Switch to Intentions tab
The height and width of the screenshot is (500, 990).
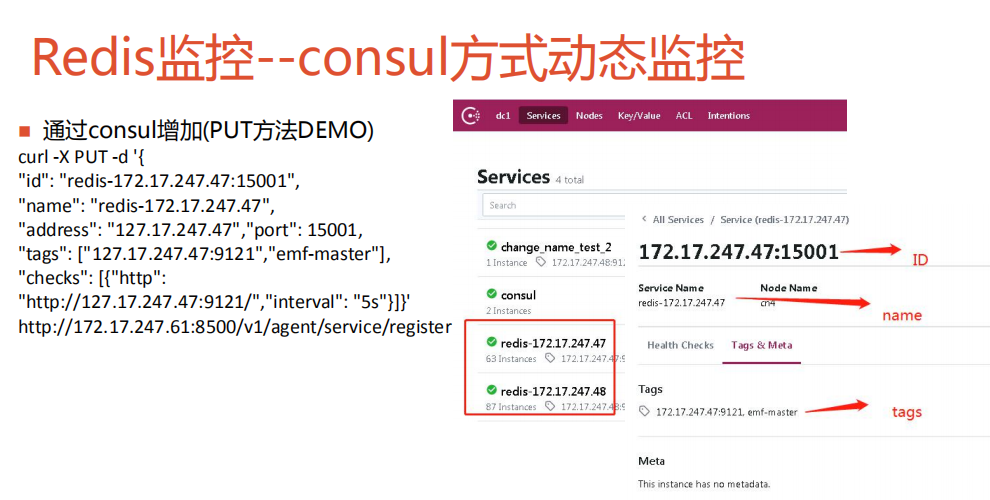coord(728,116)
